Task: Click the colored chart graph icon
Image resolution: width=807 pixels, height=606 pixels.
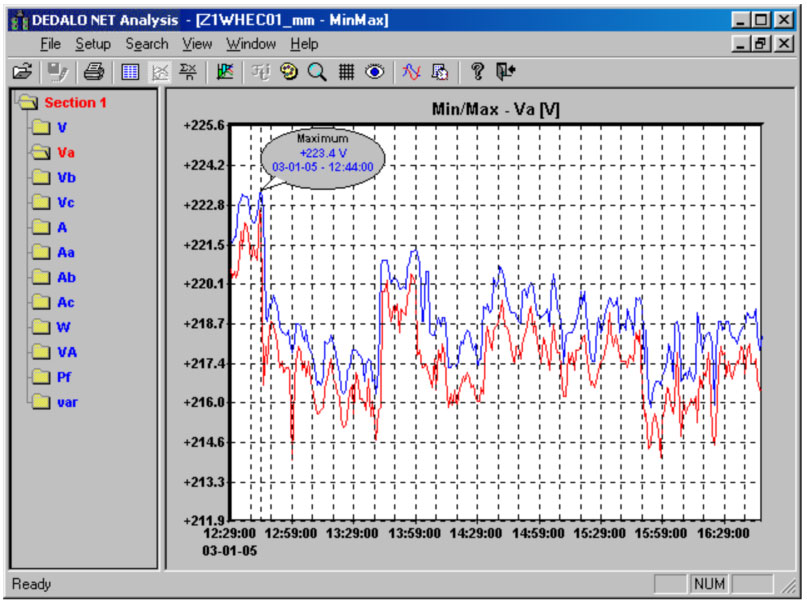Action: (225, 72)
